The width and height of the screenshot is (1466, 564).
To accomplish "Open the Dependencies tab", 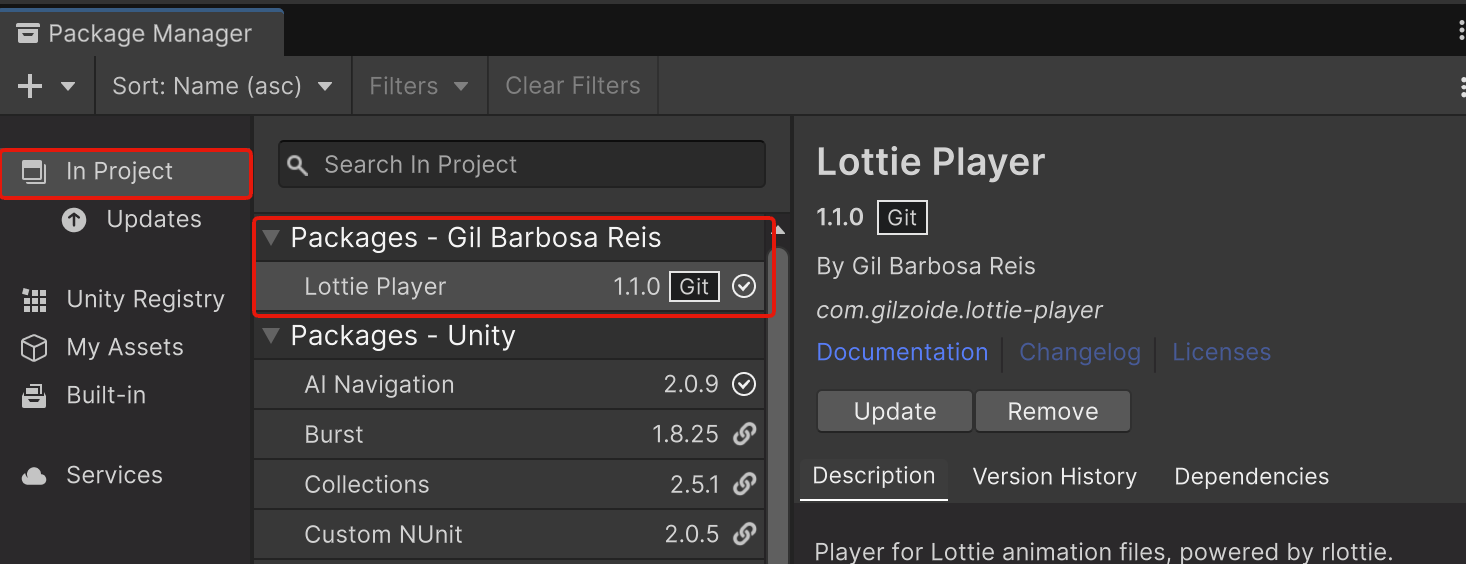I will tap(1251, 477).
